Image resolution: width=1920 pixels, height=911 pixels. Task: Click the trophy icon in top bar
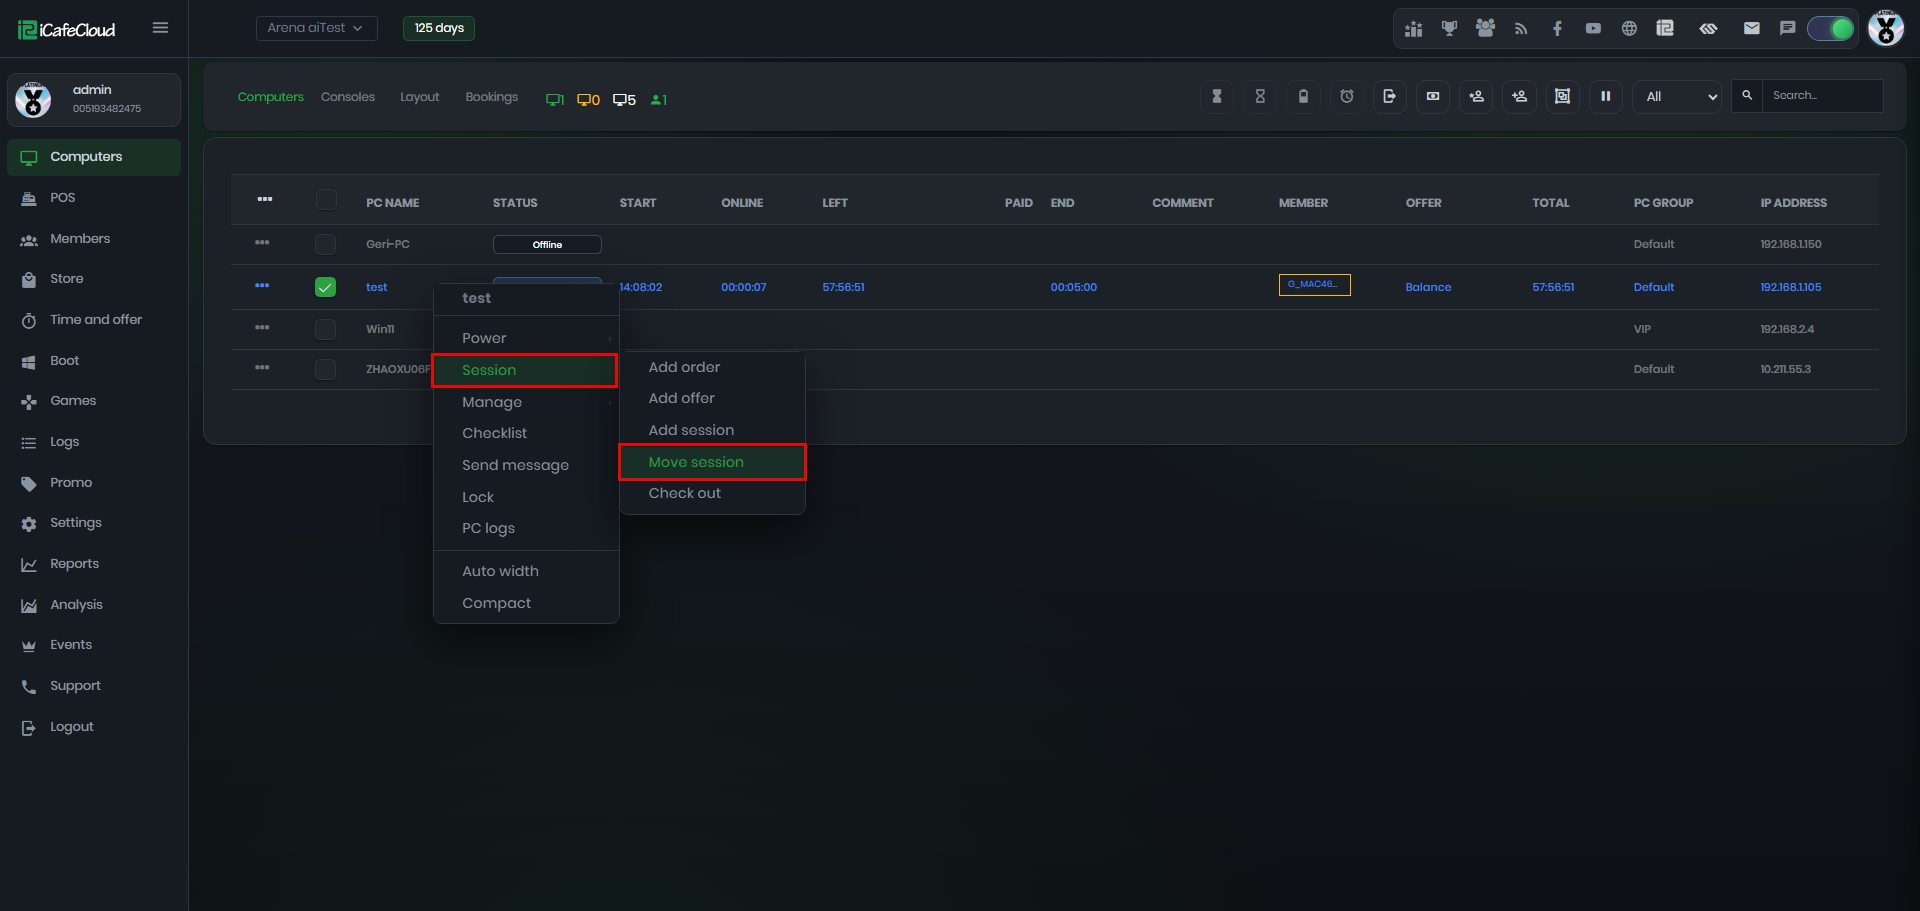pyautogui.click(x=1449, y=29)
